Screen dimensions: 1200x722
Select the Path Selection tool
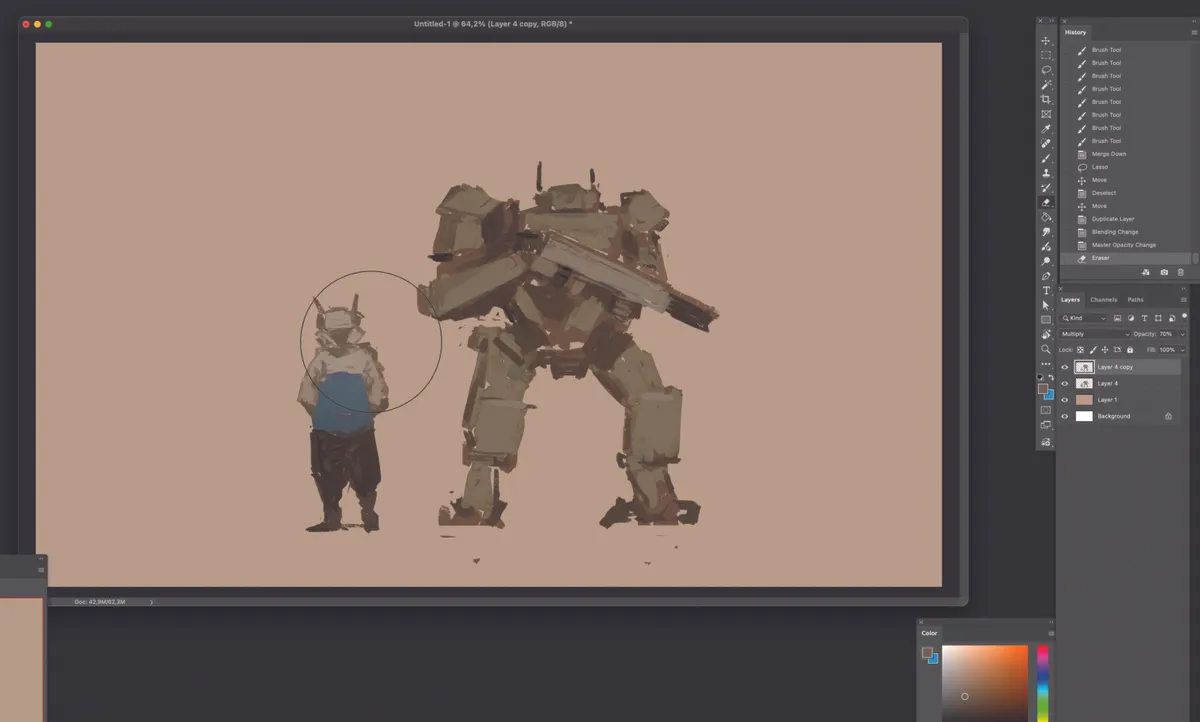(x=1046, y=305)
